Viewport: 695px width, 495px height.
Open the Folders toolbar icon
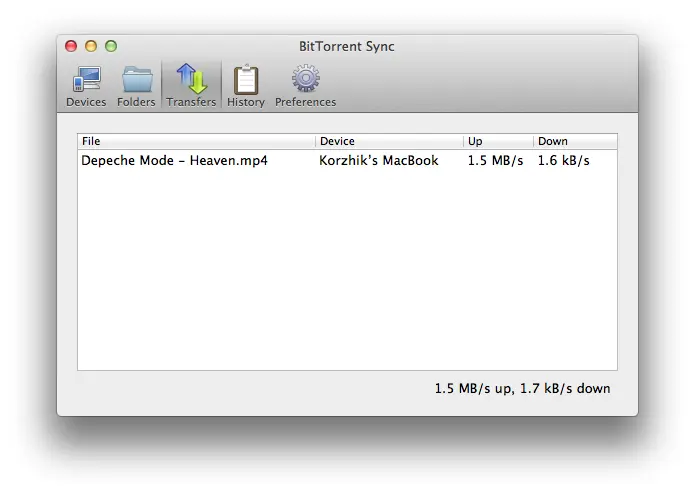tap(137, 79)
